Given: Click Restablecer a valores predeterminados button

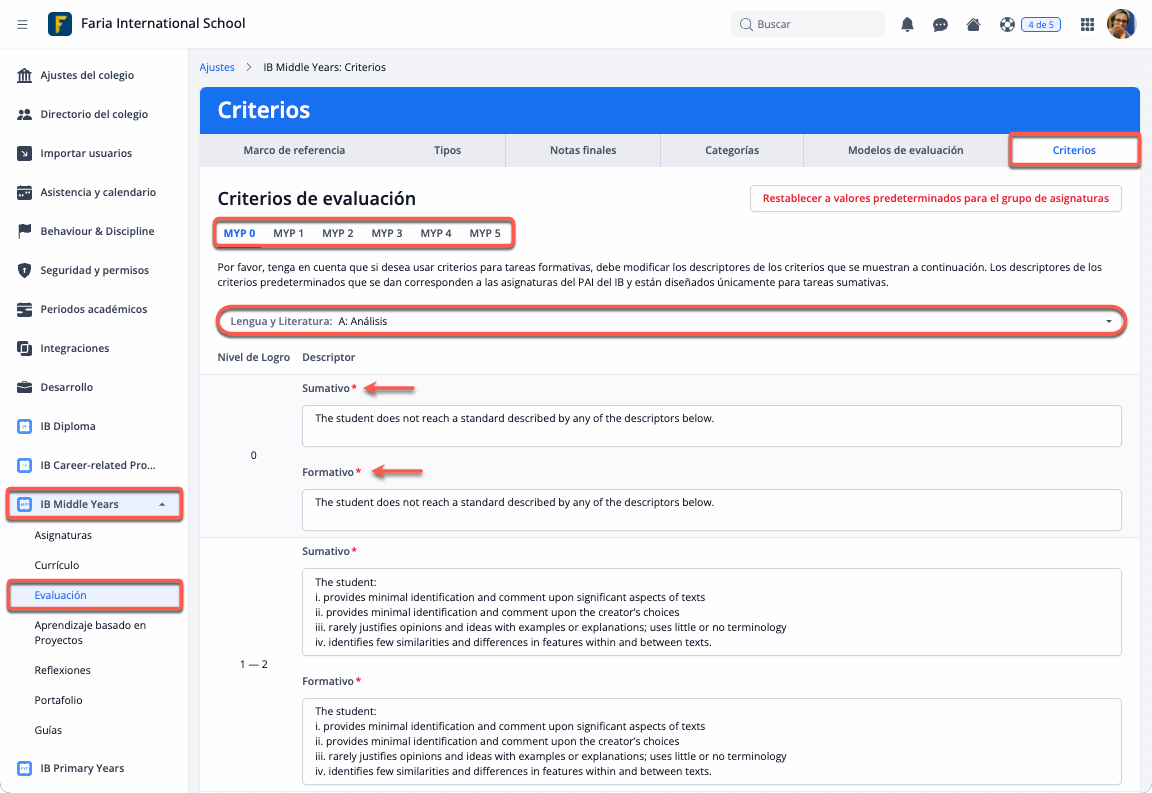Looking at the screenshot, I should 935,198.
